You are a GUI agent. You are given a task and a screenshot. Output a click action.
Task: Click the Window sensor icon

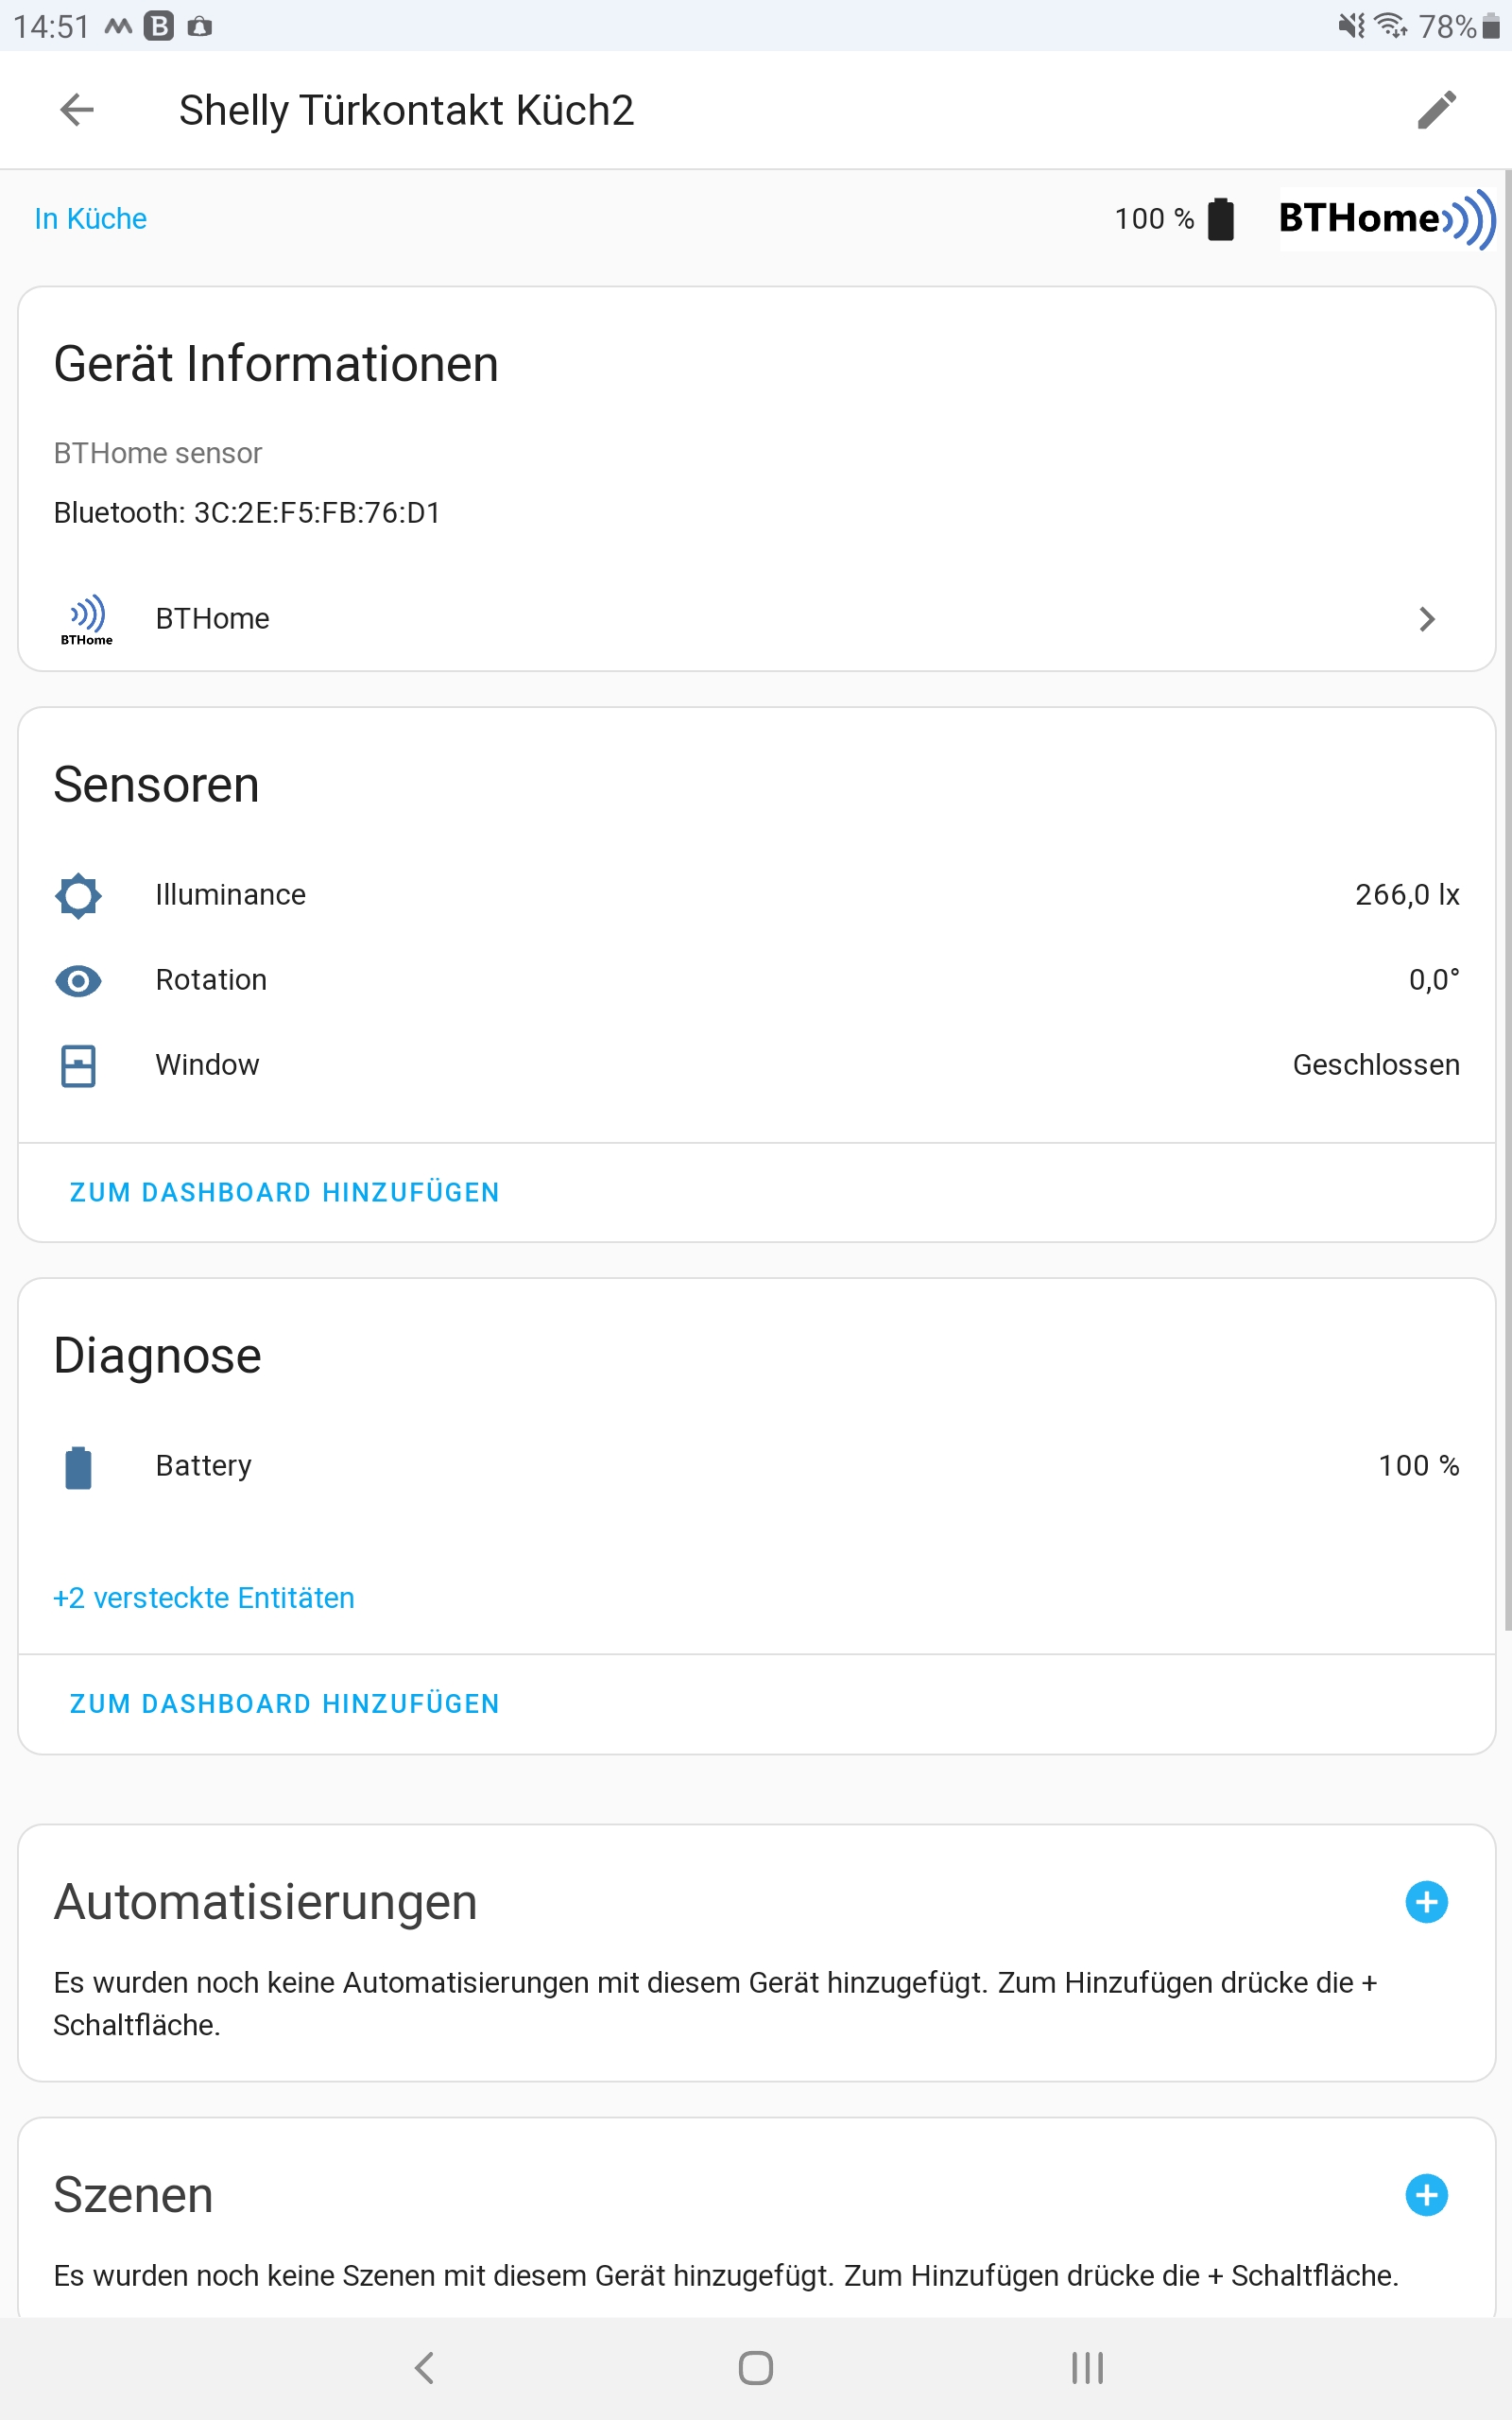(79, 1066)
